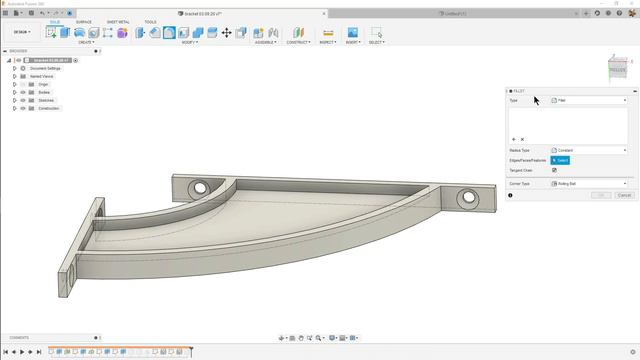Click timeline Play button
This screenshot has height=360, width=640.
[22, 352]
